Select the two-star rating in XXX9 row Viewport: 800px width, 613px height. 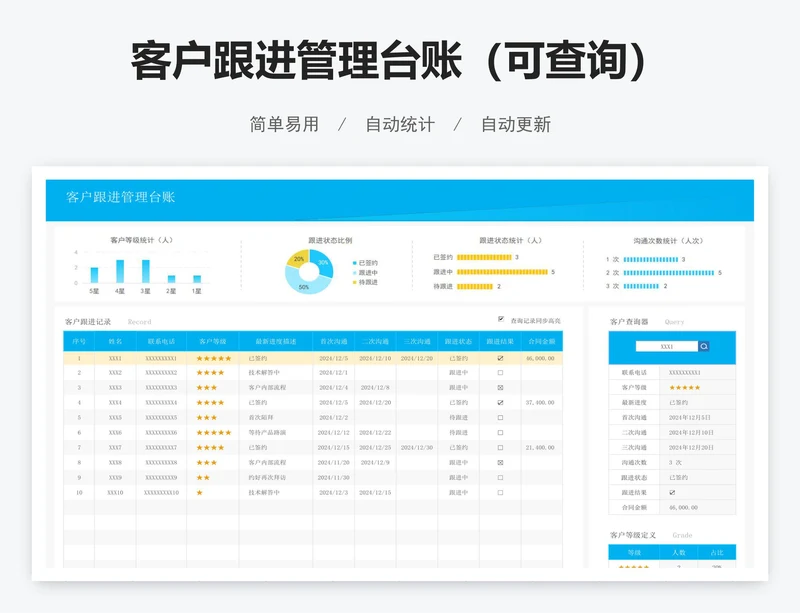(203, 478)
